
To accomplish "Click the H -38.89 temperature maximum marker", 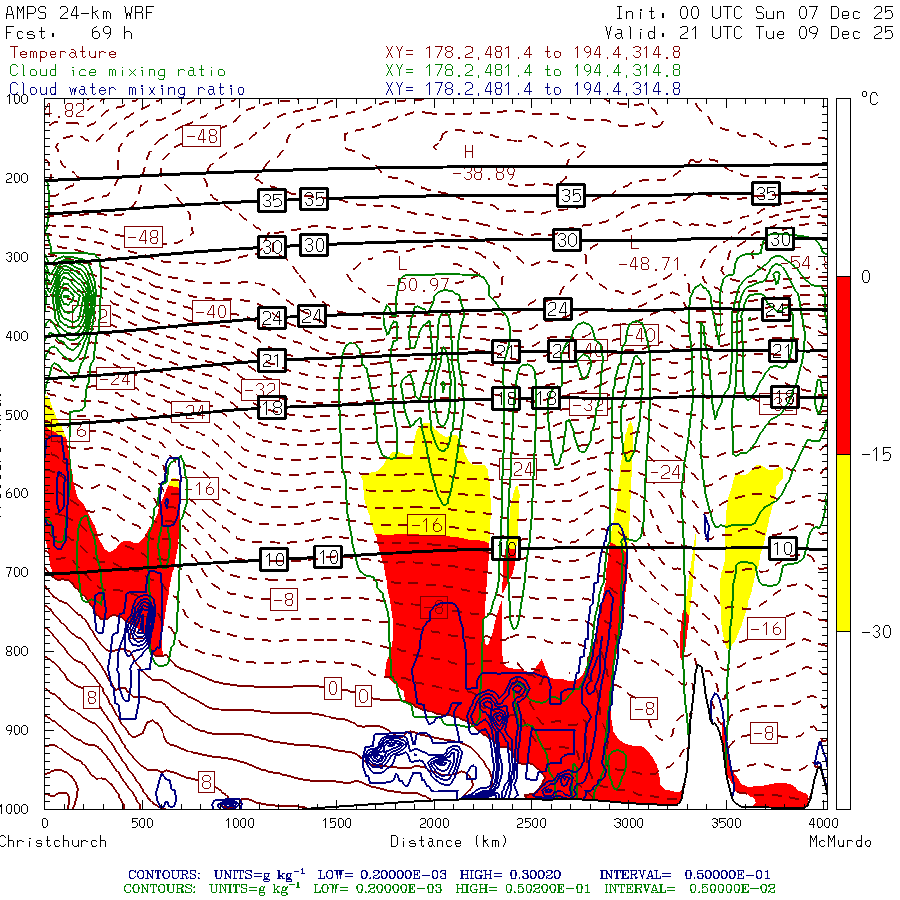I will (482, 163).
